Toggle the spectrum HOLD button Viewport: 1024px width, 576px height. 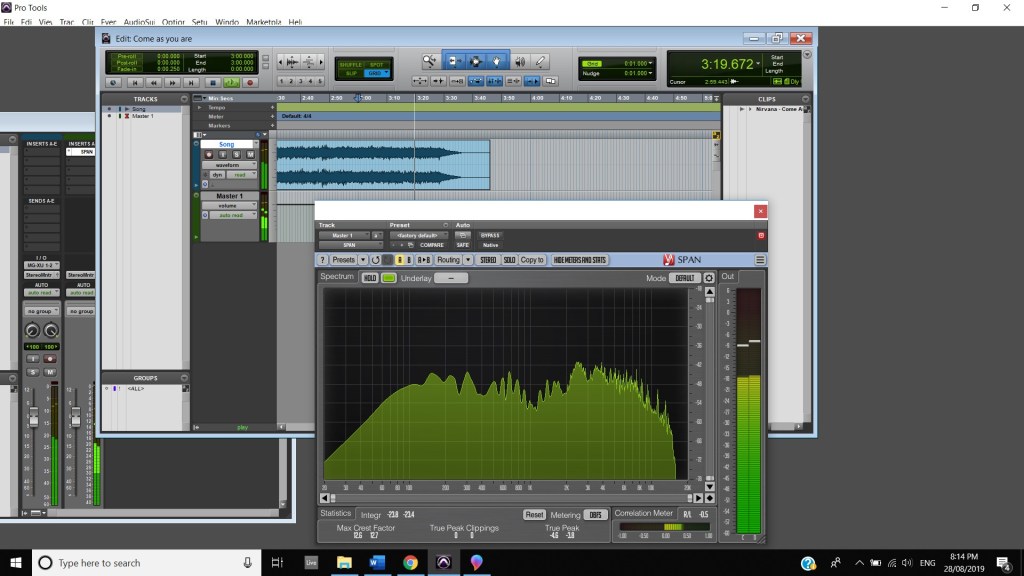point(370,278)
